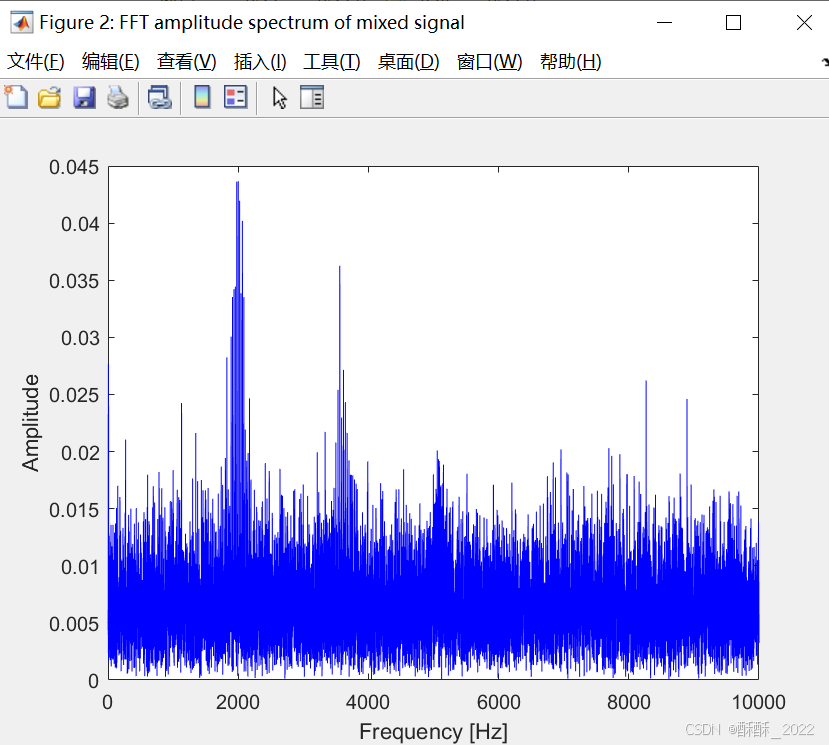This screenshot has height=745, width=829.
Task: Close the Figure 2 window
Action: coord(804,23)
